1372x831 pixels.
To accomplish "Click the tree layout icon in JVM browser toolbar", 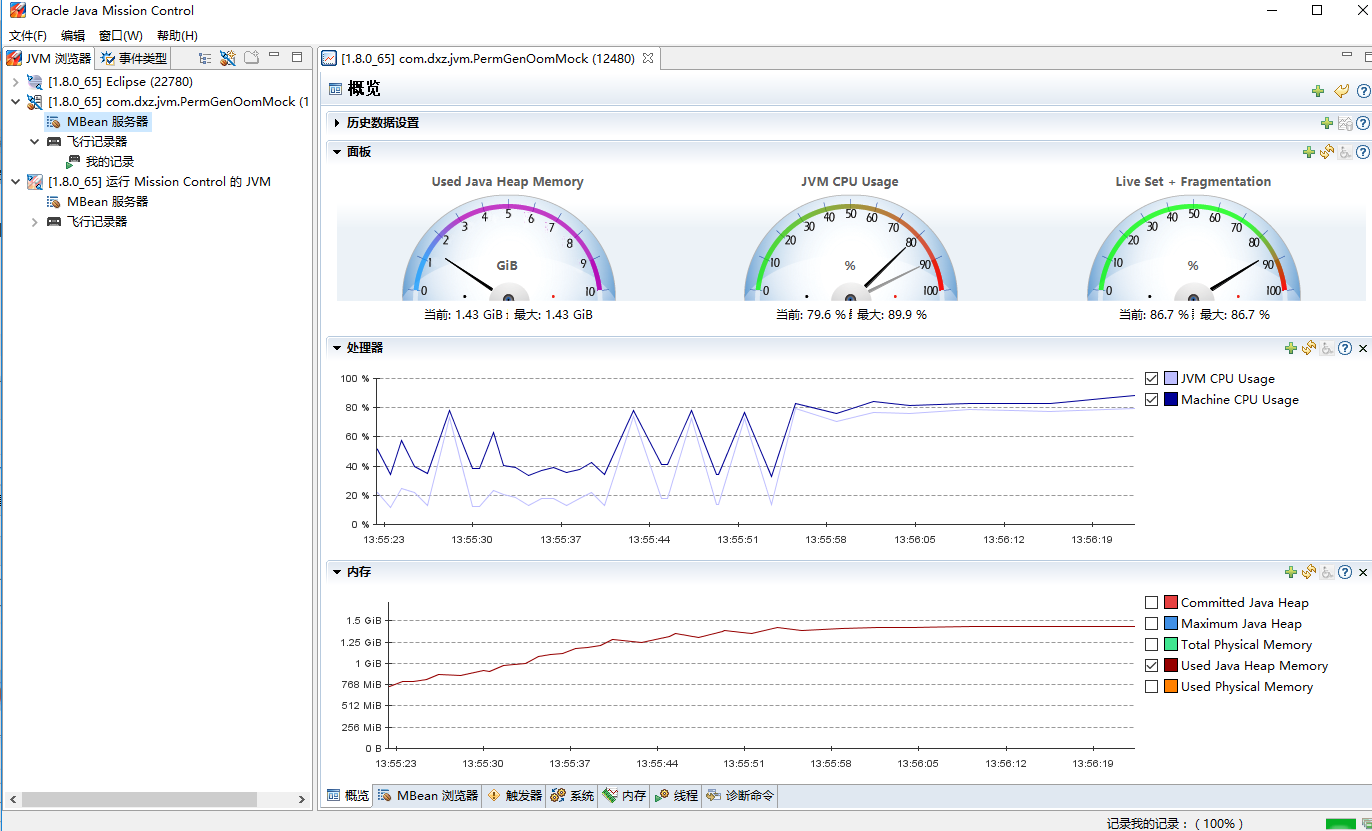I will pyautogui.click(x=205, y=58).
